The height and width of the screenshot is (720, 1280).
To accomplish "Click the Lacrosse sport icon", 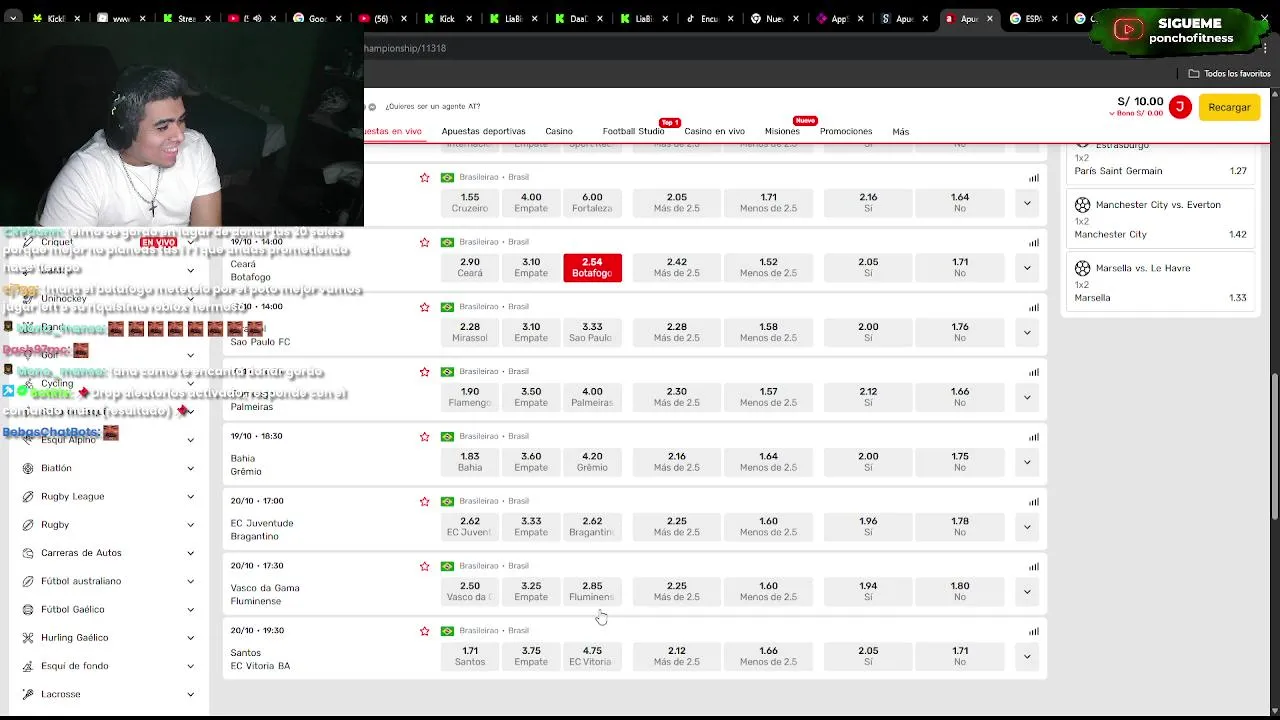I will tap(28, 694).
